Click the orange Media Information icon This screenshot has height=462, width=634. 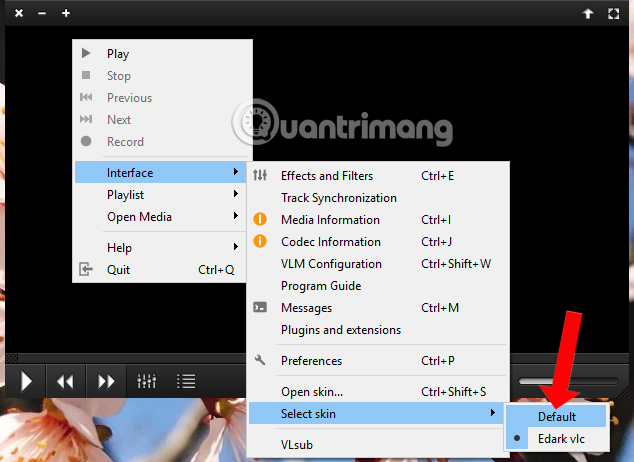click(260, 219)
